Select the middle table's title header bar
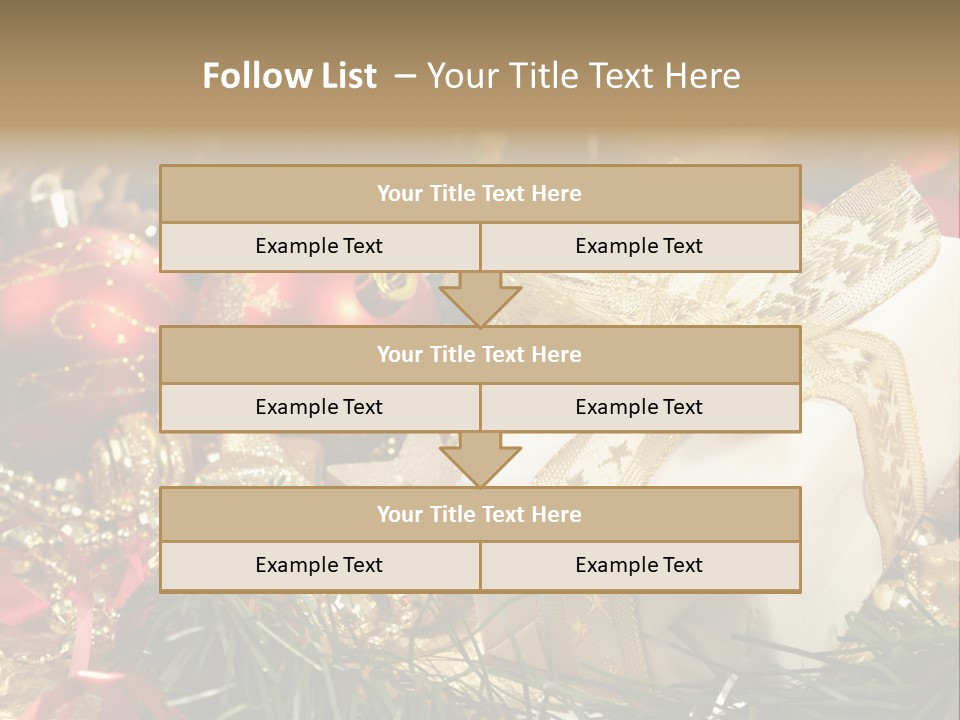The image size is (960, 720). [x=480, y=354]
